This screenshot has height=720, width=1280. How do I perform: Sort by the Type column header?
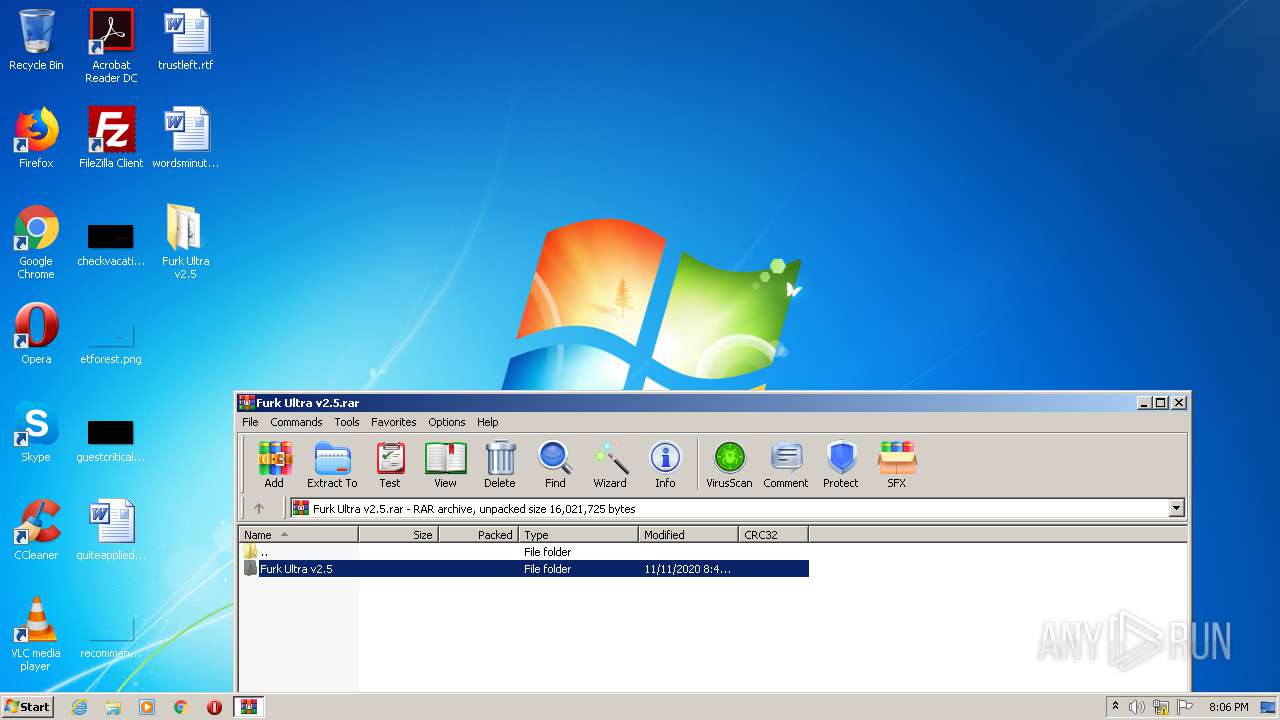click(578, 535)
